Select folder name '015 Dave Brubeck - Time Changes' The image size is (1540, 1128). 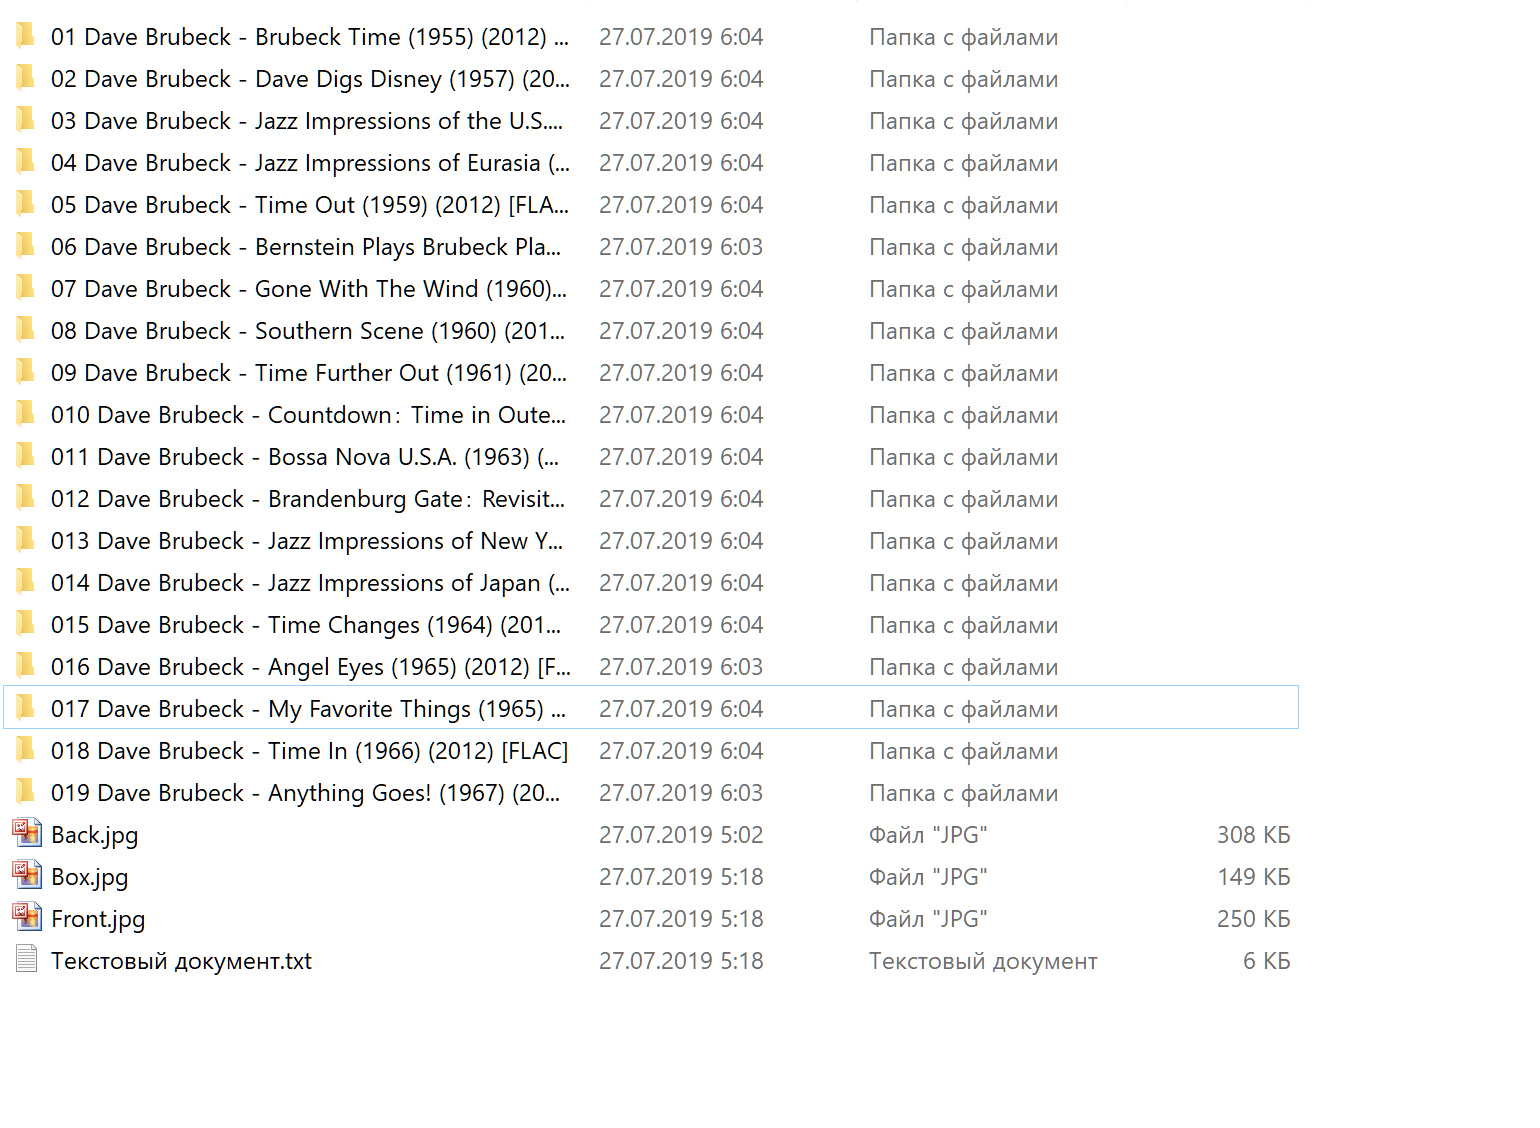(306, 625)
